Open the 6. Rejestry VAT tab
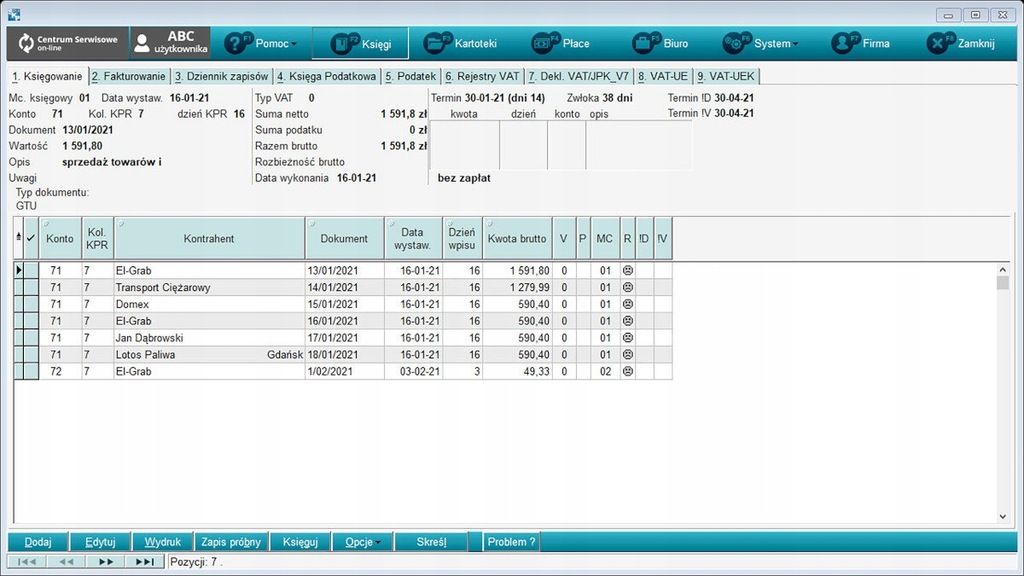 point(482,76)
